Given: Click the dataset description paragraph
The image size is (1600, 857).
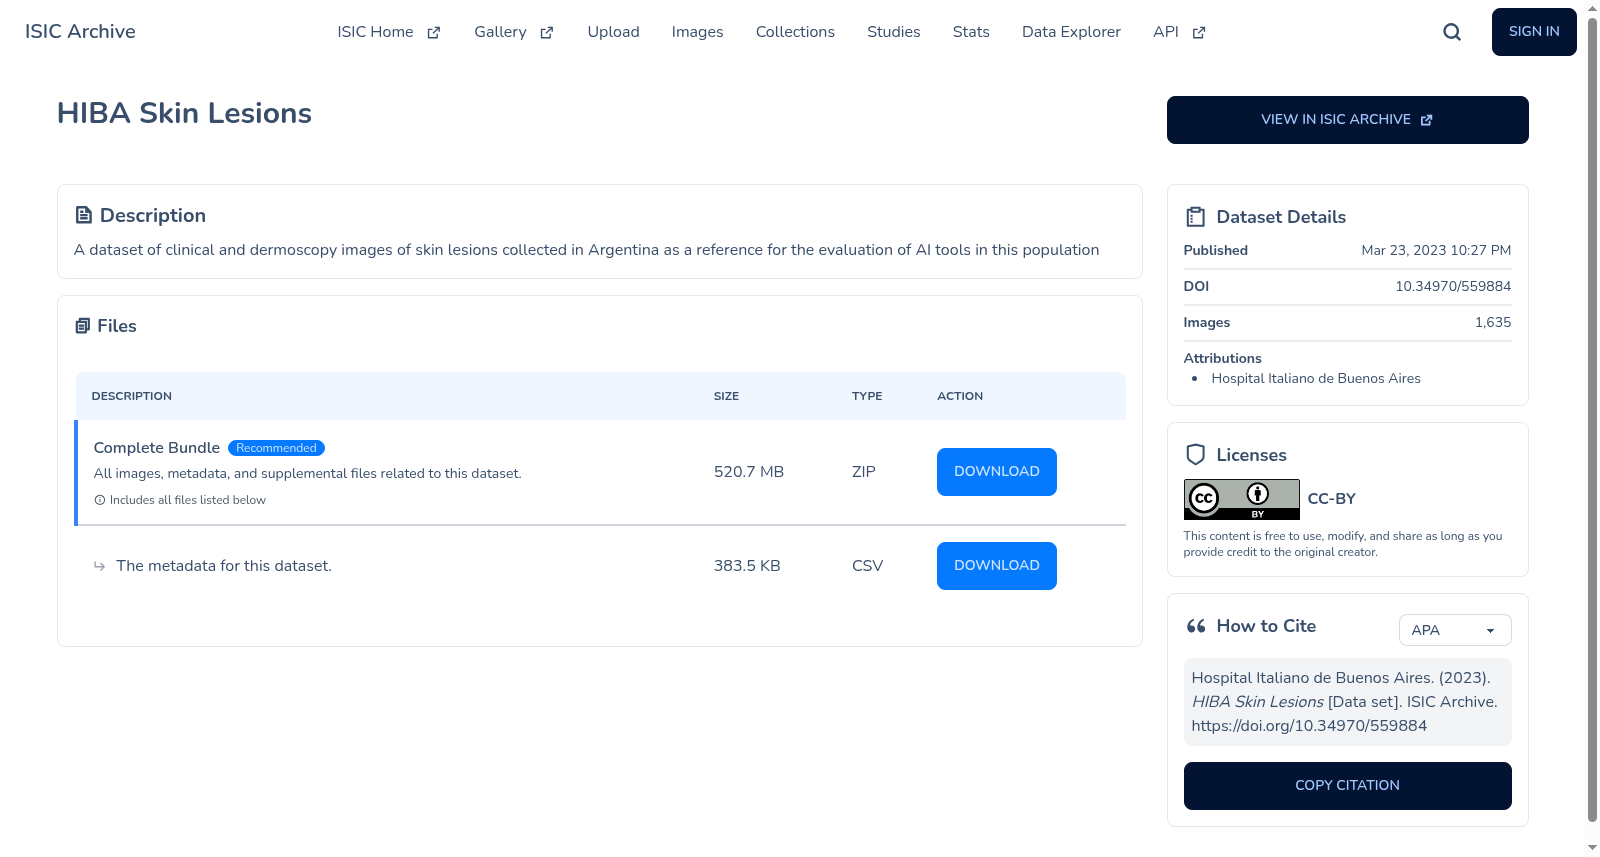Looking at the screenshot, I should [x=587, y=250].
